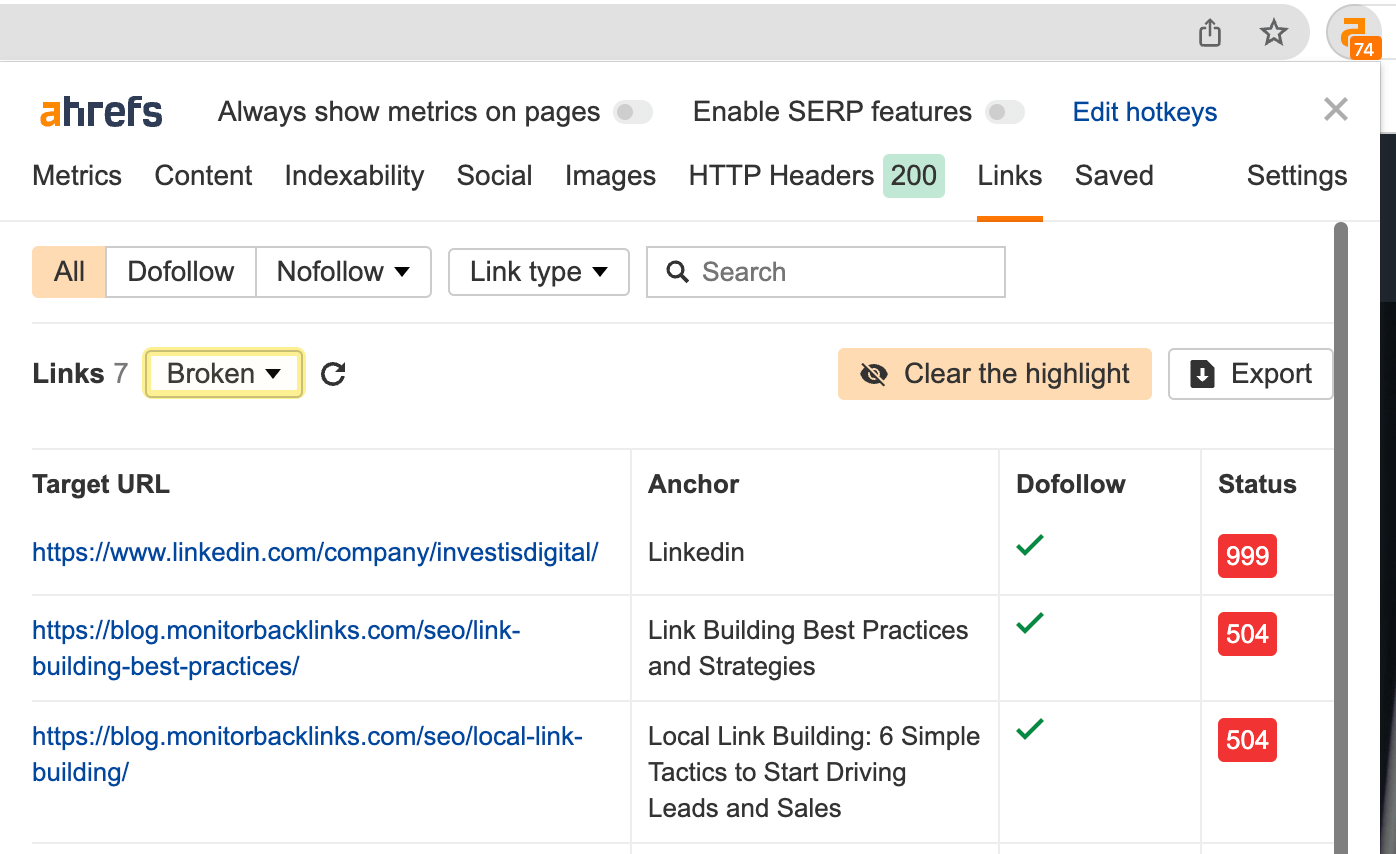Change the Broken links filter
The image size is (1396, 854).
[223, 373]
